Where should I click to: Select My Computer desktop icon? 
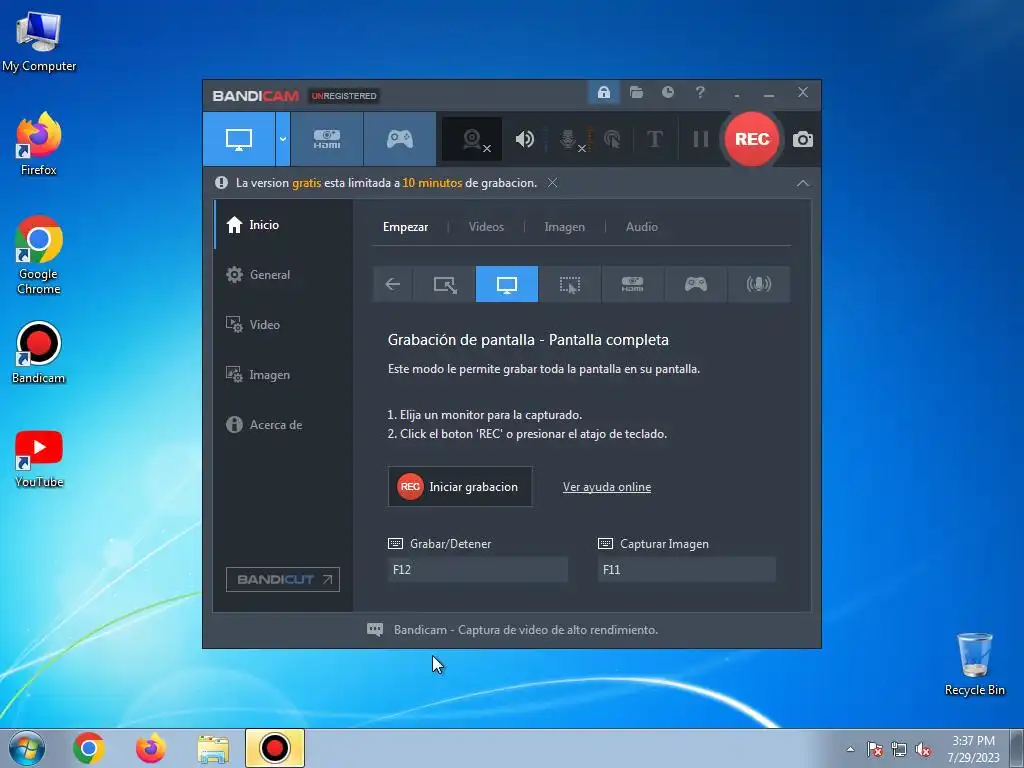[x=39, y=42]
